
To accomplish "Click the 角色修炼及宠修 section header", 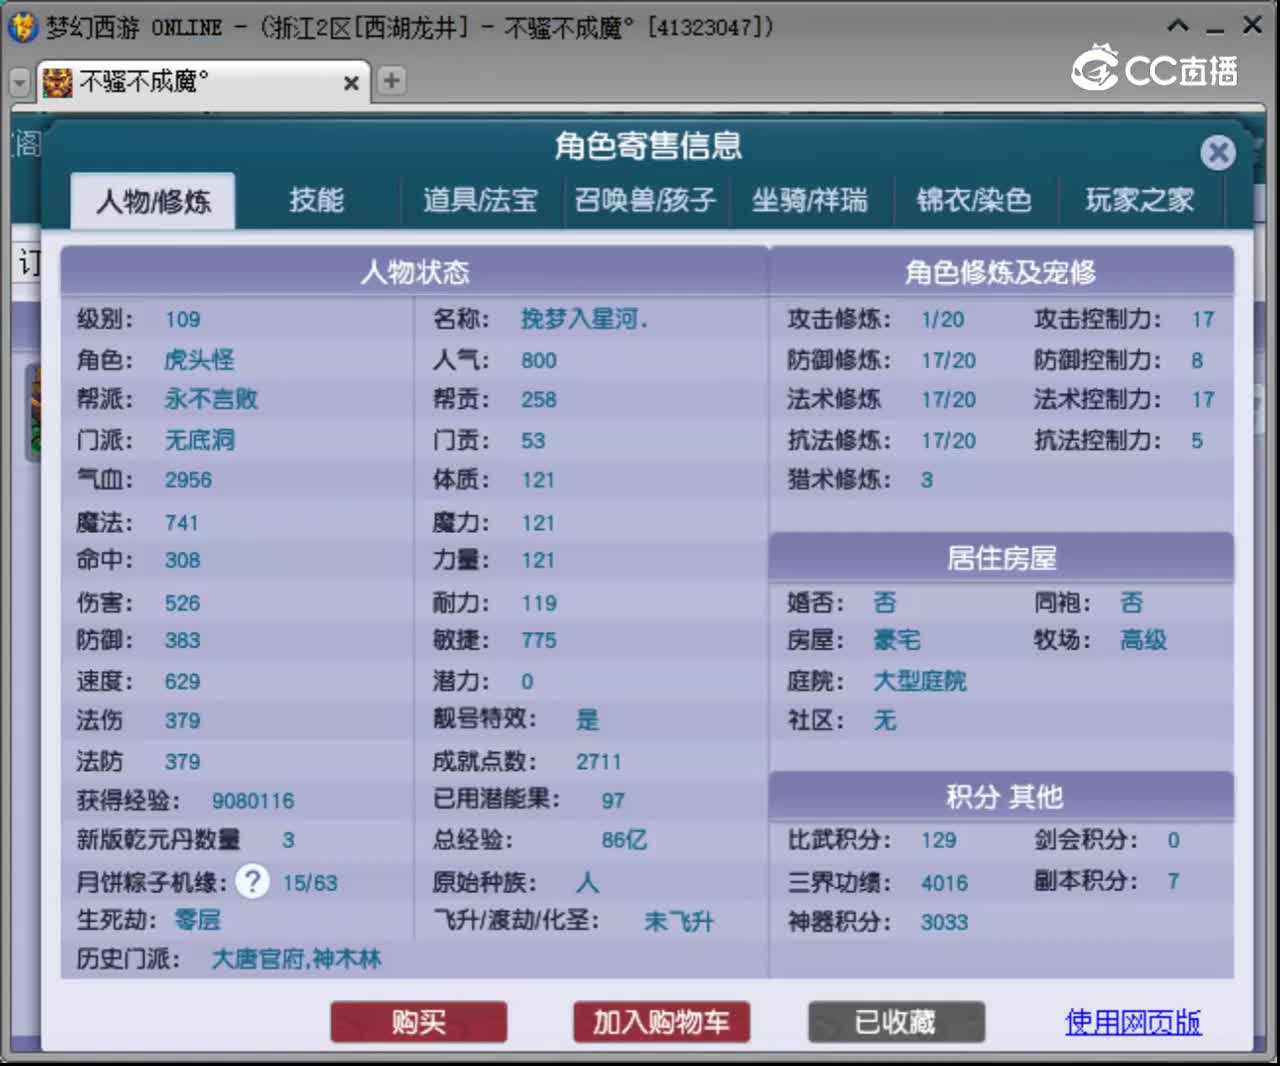I will pos(1001,271).
